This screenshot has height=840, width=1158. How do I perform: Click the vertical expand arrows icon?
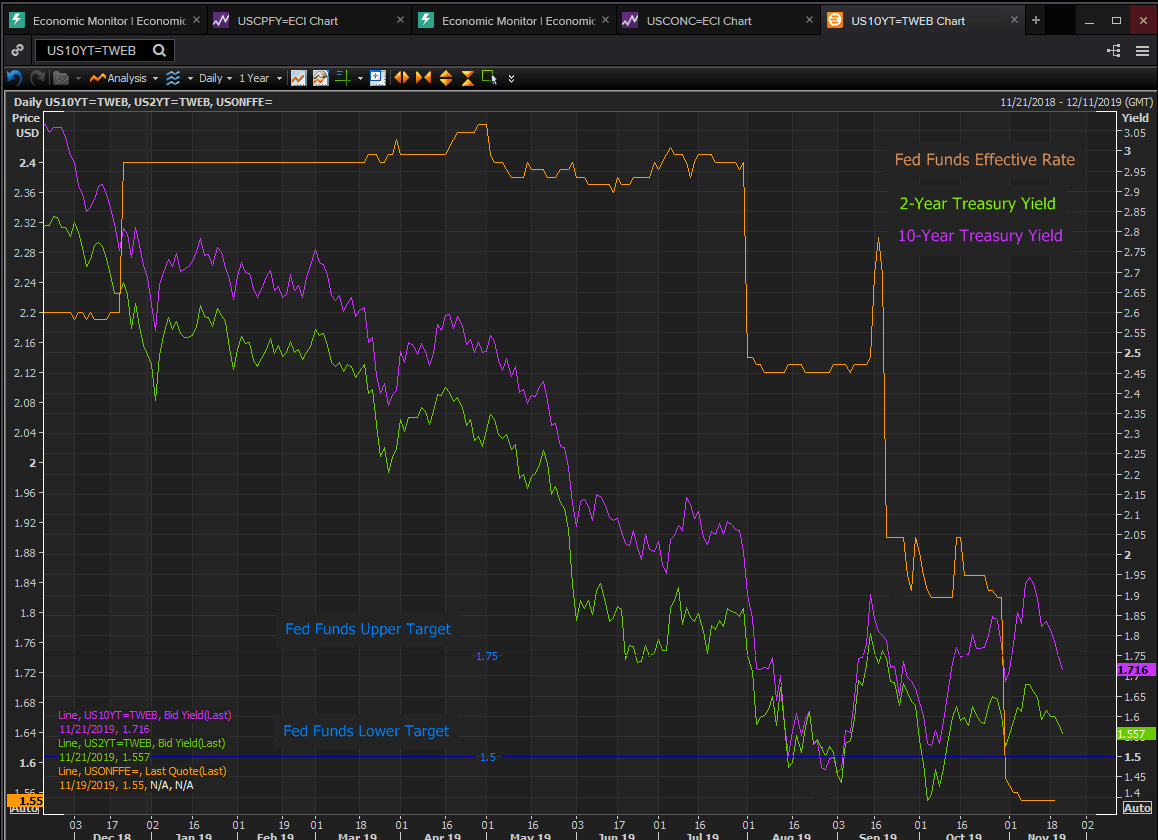445,78
